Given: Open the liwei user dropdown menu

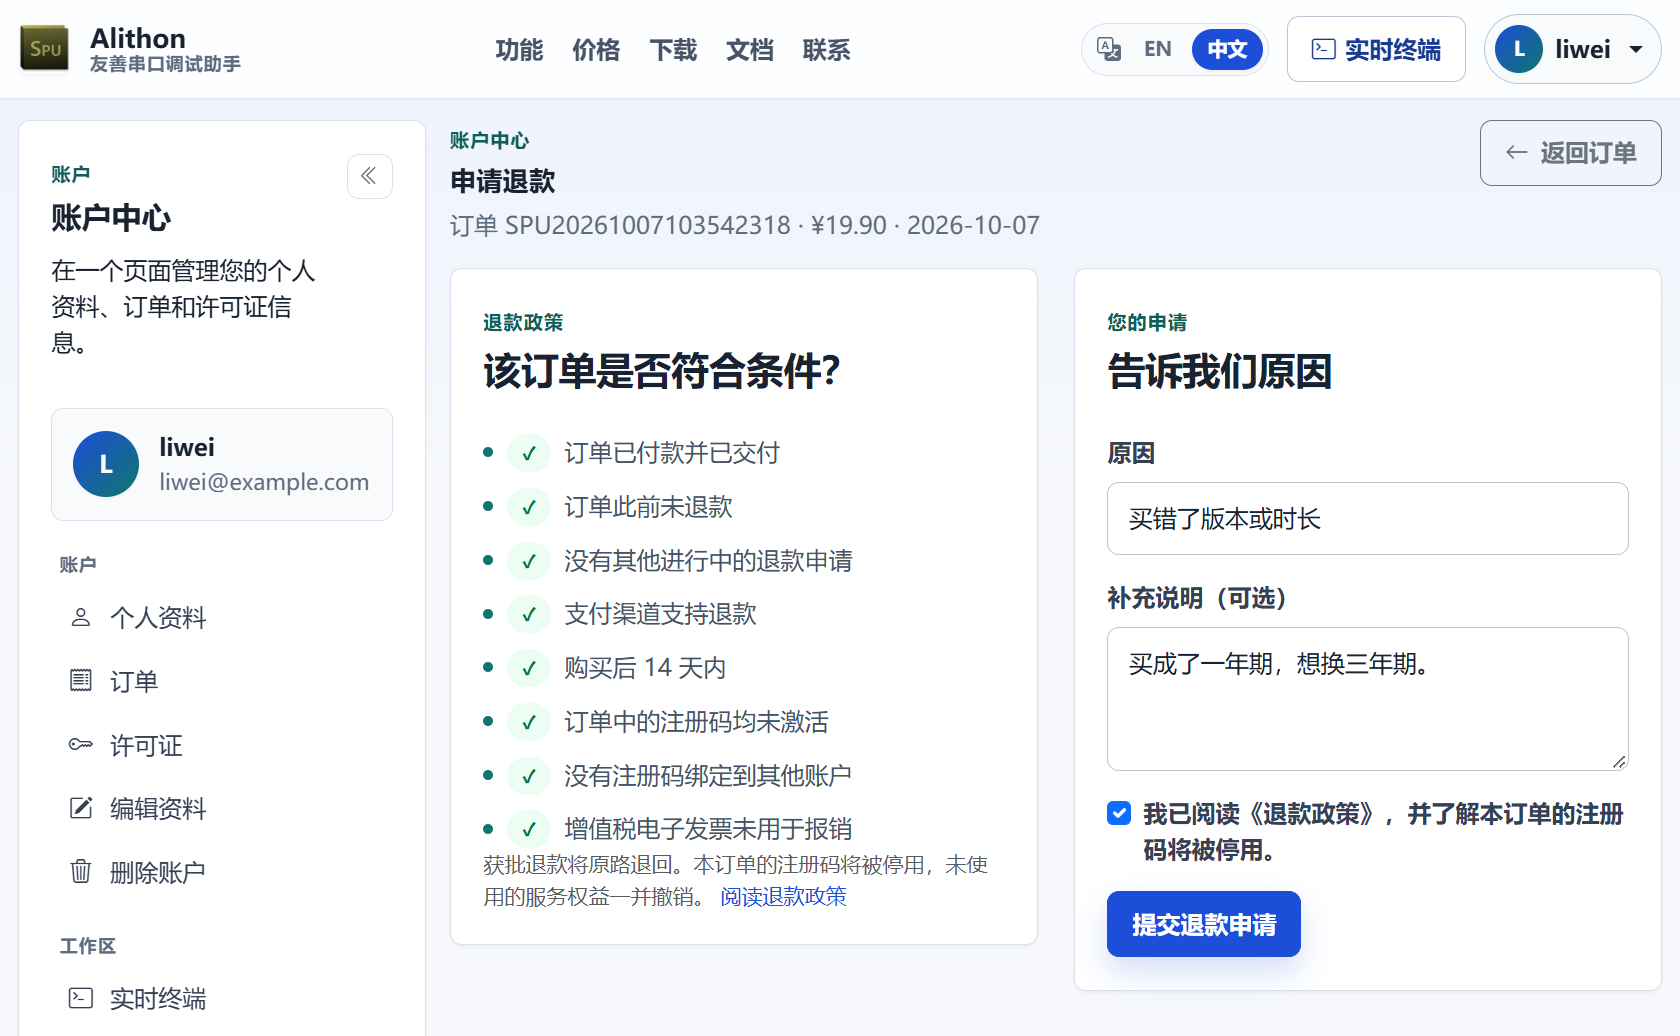Looking at the screenshot, I should pos(1573,49).
